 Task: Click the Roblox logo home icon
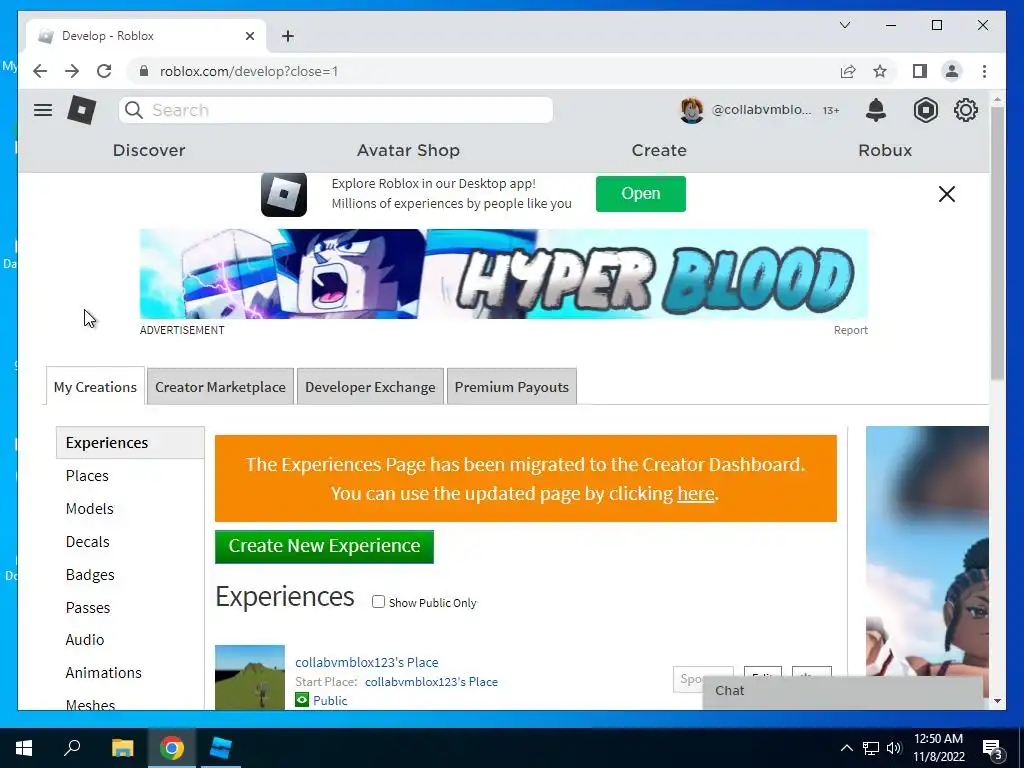(82, 110)
